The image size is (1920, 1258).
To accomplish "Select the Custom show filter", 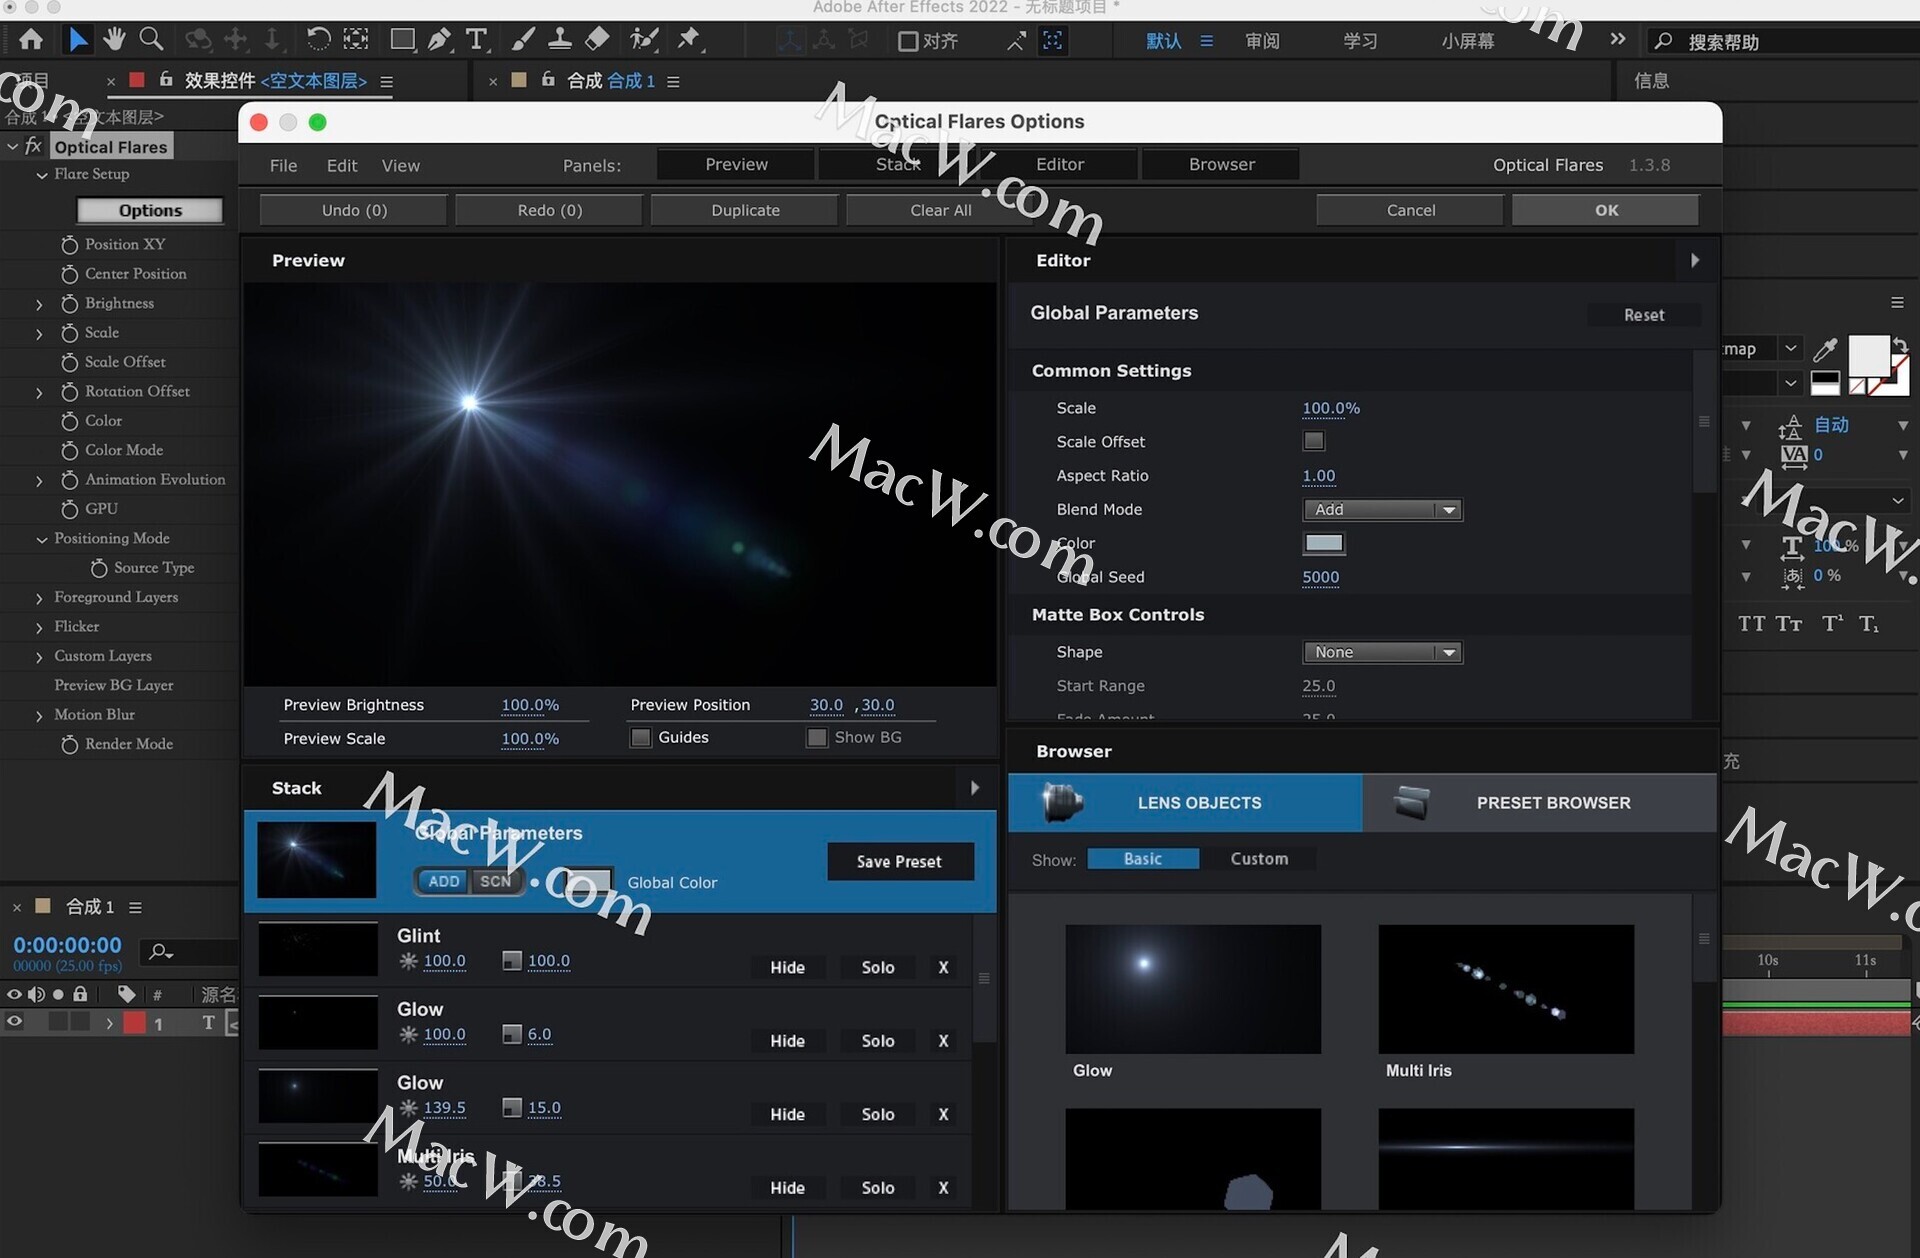I will coord(1259,859).
